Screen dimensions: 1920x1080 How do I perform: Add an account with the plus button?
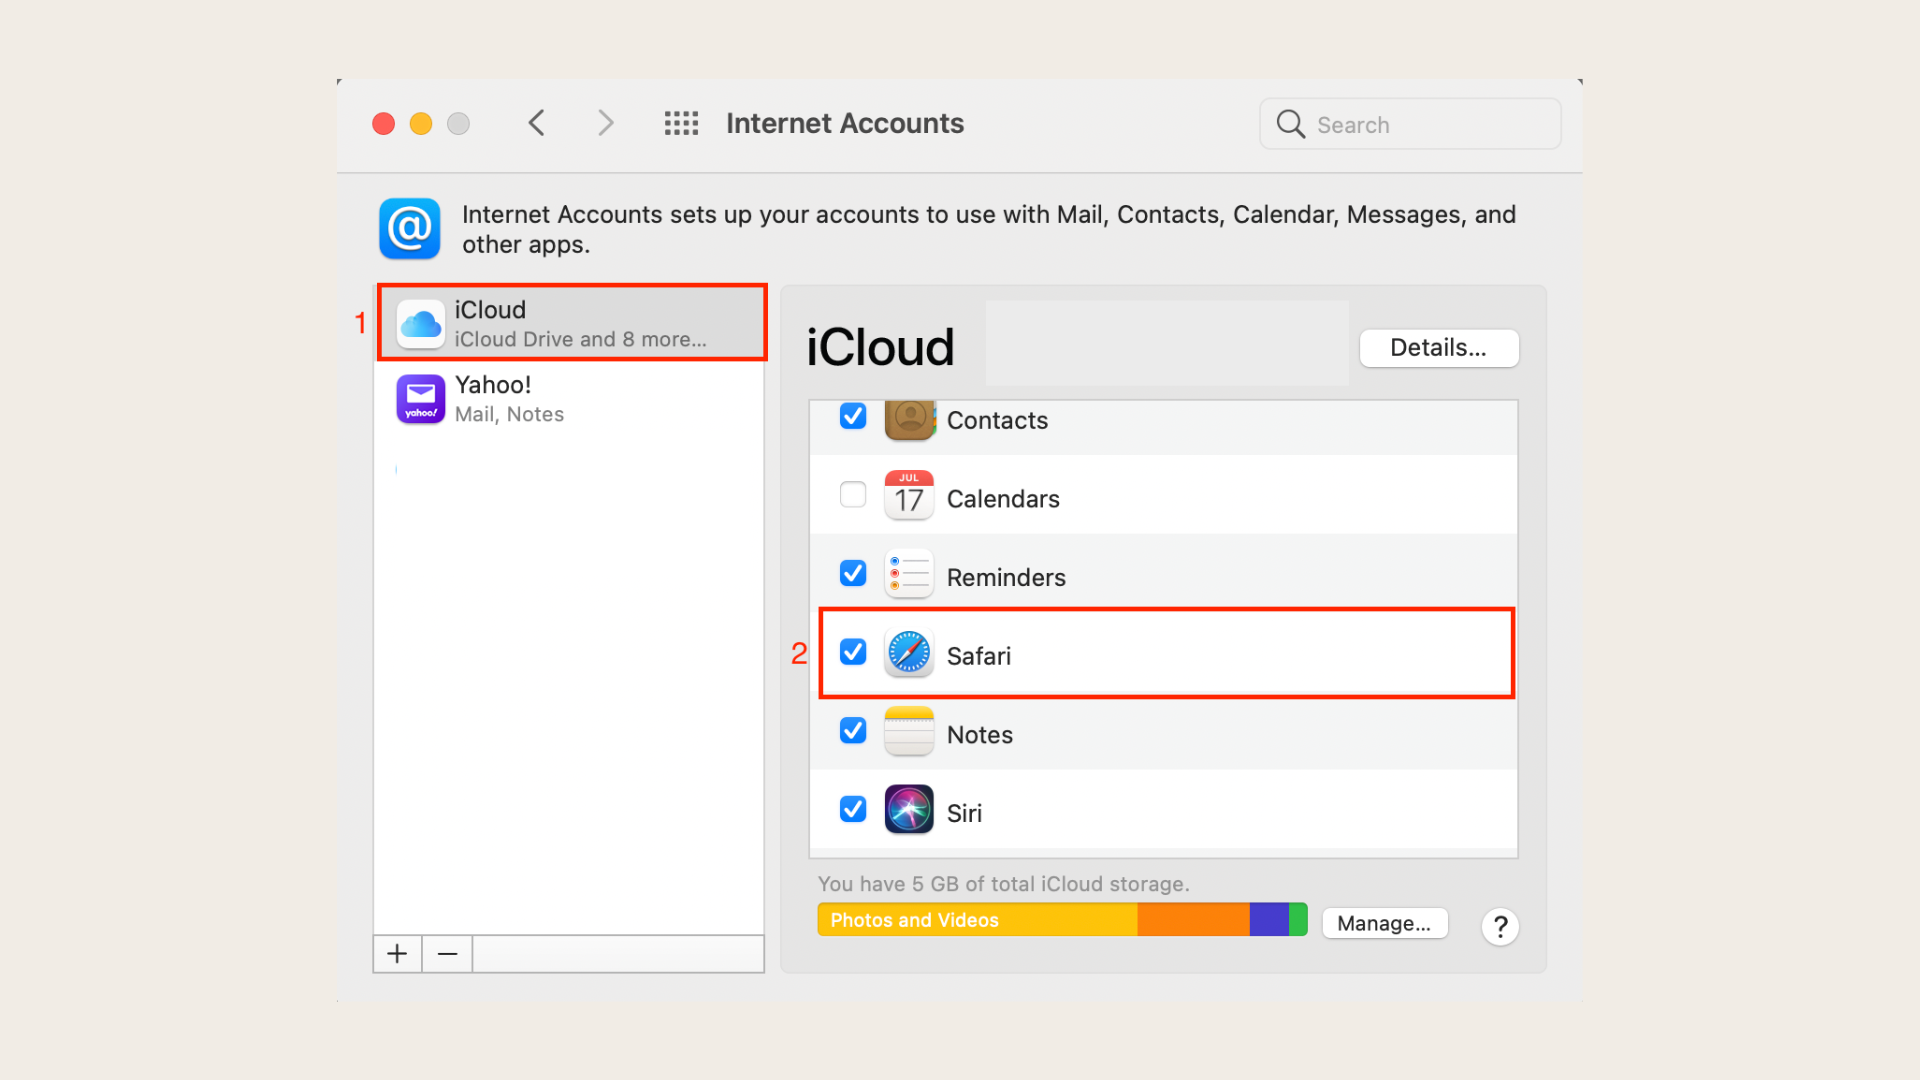tap(397, 954)
